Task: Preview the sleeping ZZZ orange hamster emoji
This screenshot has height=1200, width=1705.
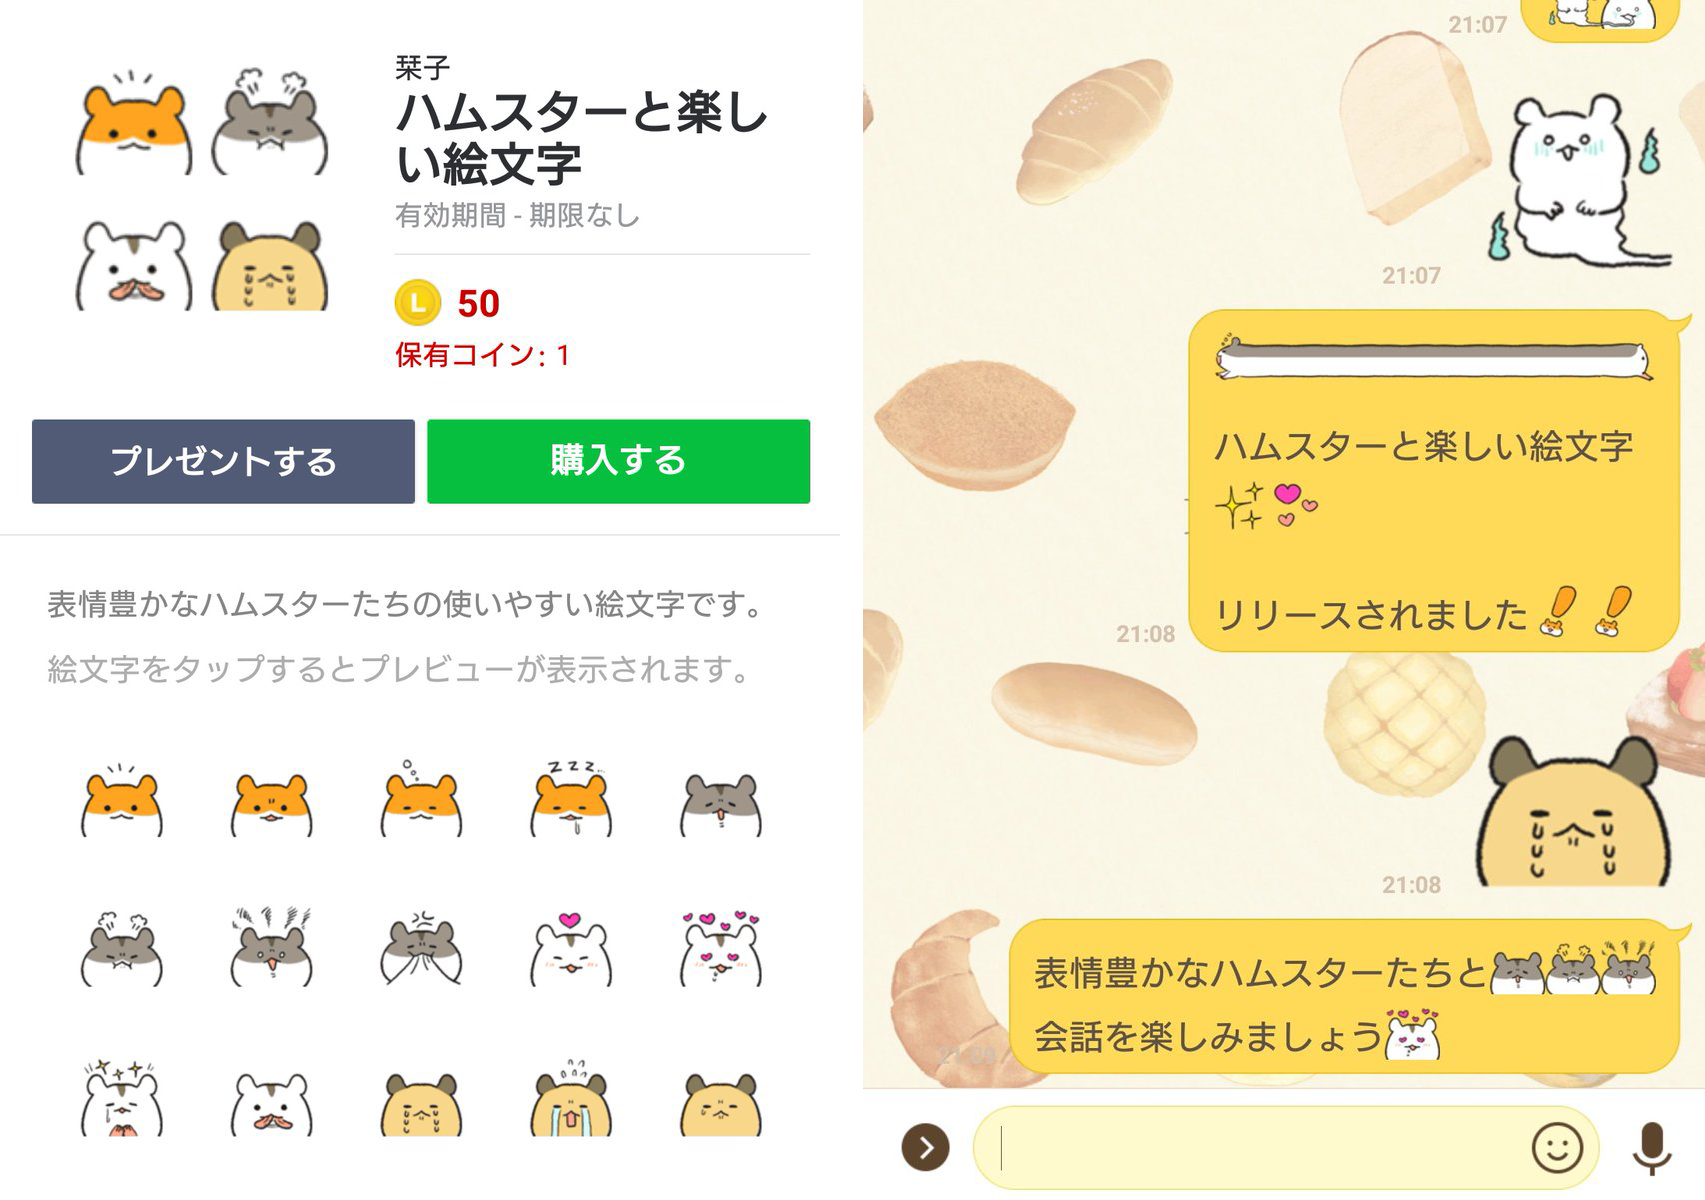Action: pos(571,799)
